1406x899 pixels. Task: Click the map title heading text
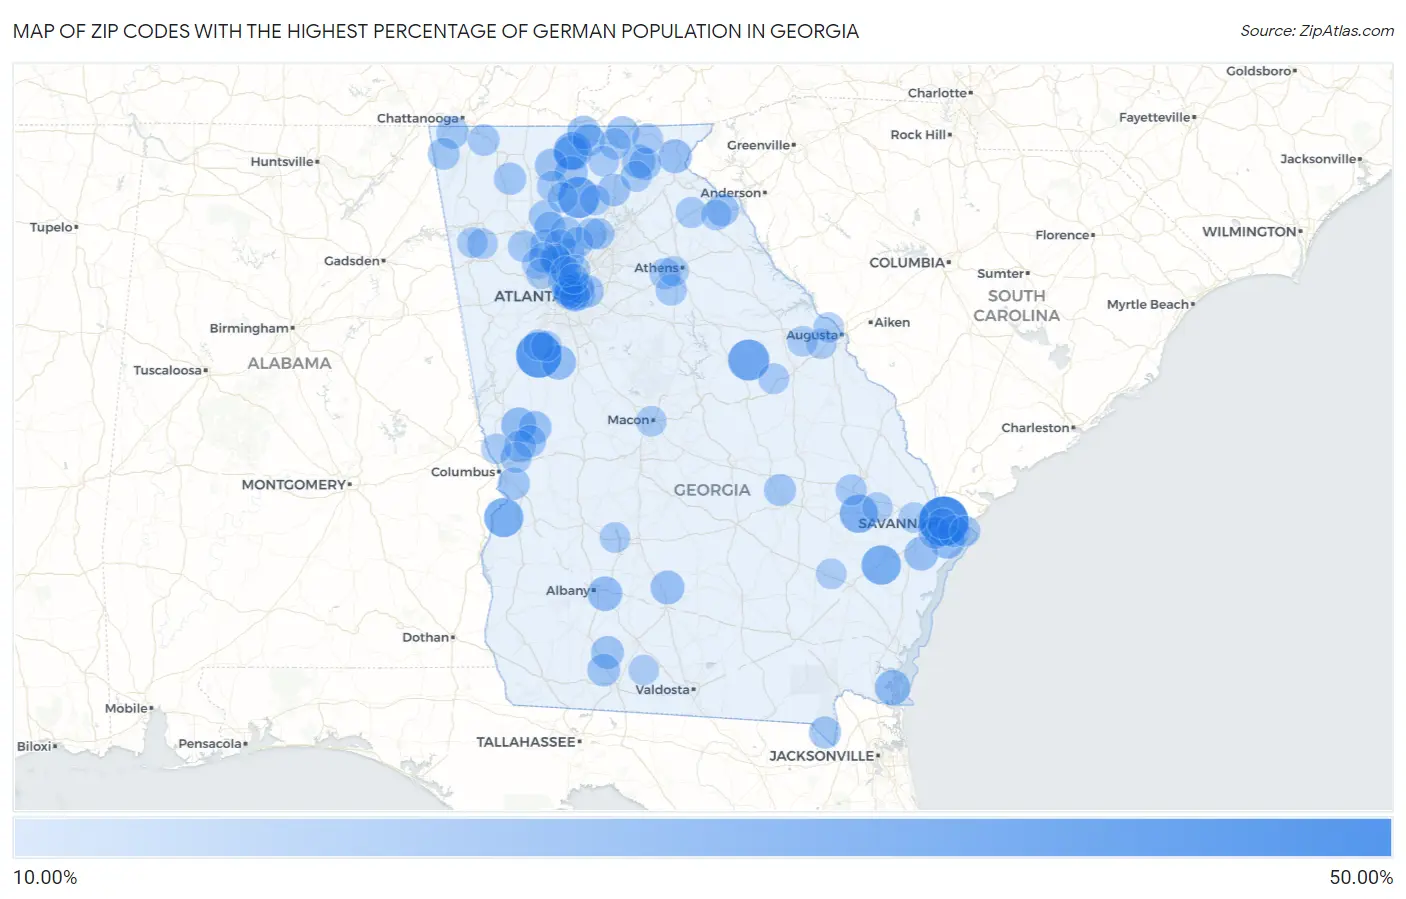pyautogui.click(x=436, y=31)
